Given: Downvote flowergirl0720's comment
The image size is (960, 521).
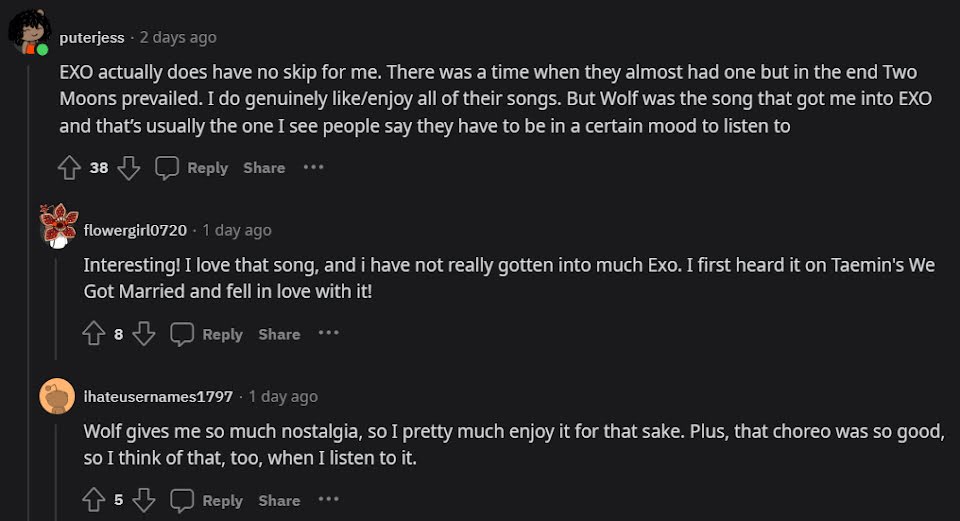Looking at the screenshot, I should (144, 334).
